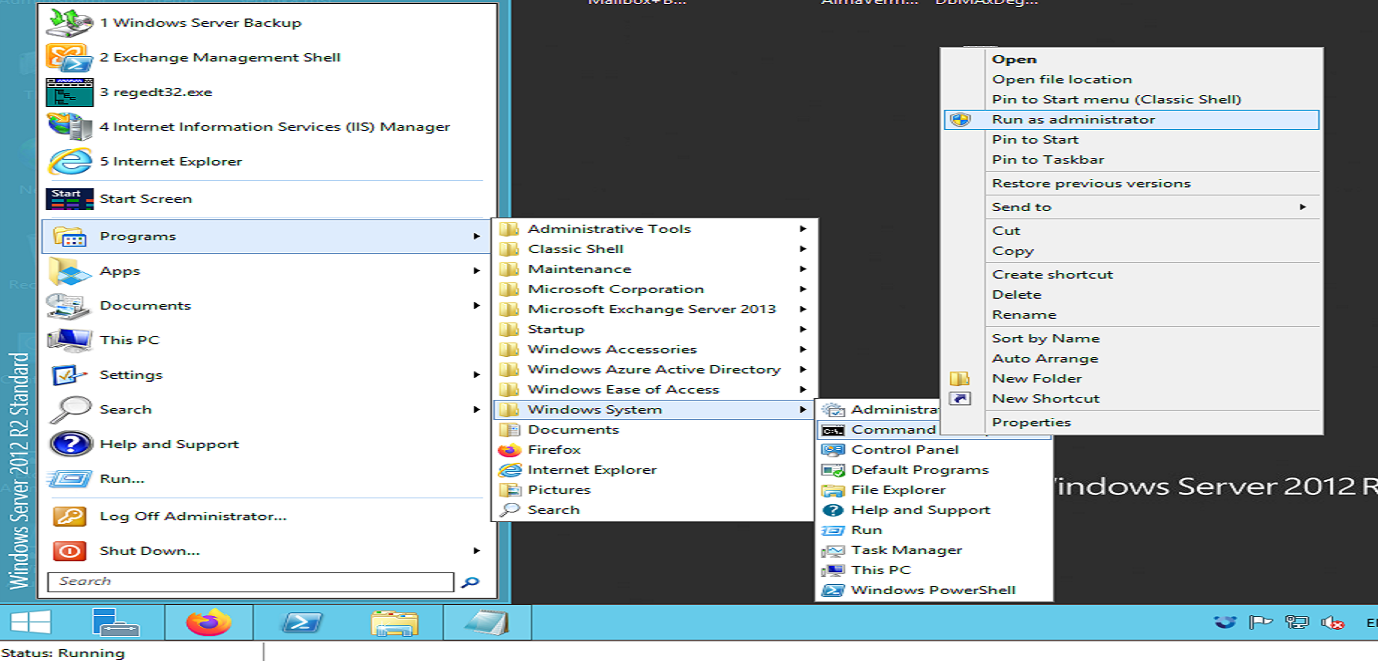This screenshot has height=661, width=1378.
Task: Click search magnifier icon beside search box
Action: click(x=469, y=582)
